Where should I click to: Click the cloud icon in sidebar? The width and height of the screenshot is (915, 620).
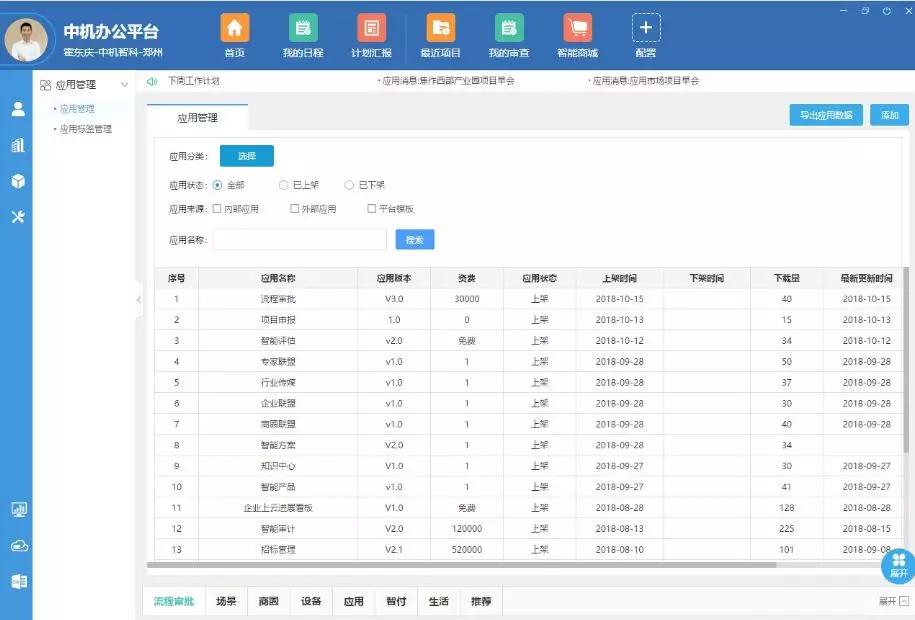point(19,546)
